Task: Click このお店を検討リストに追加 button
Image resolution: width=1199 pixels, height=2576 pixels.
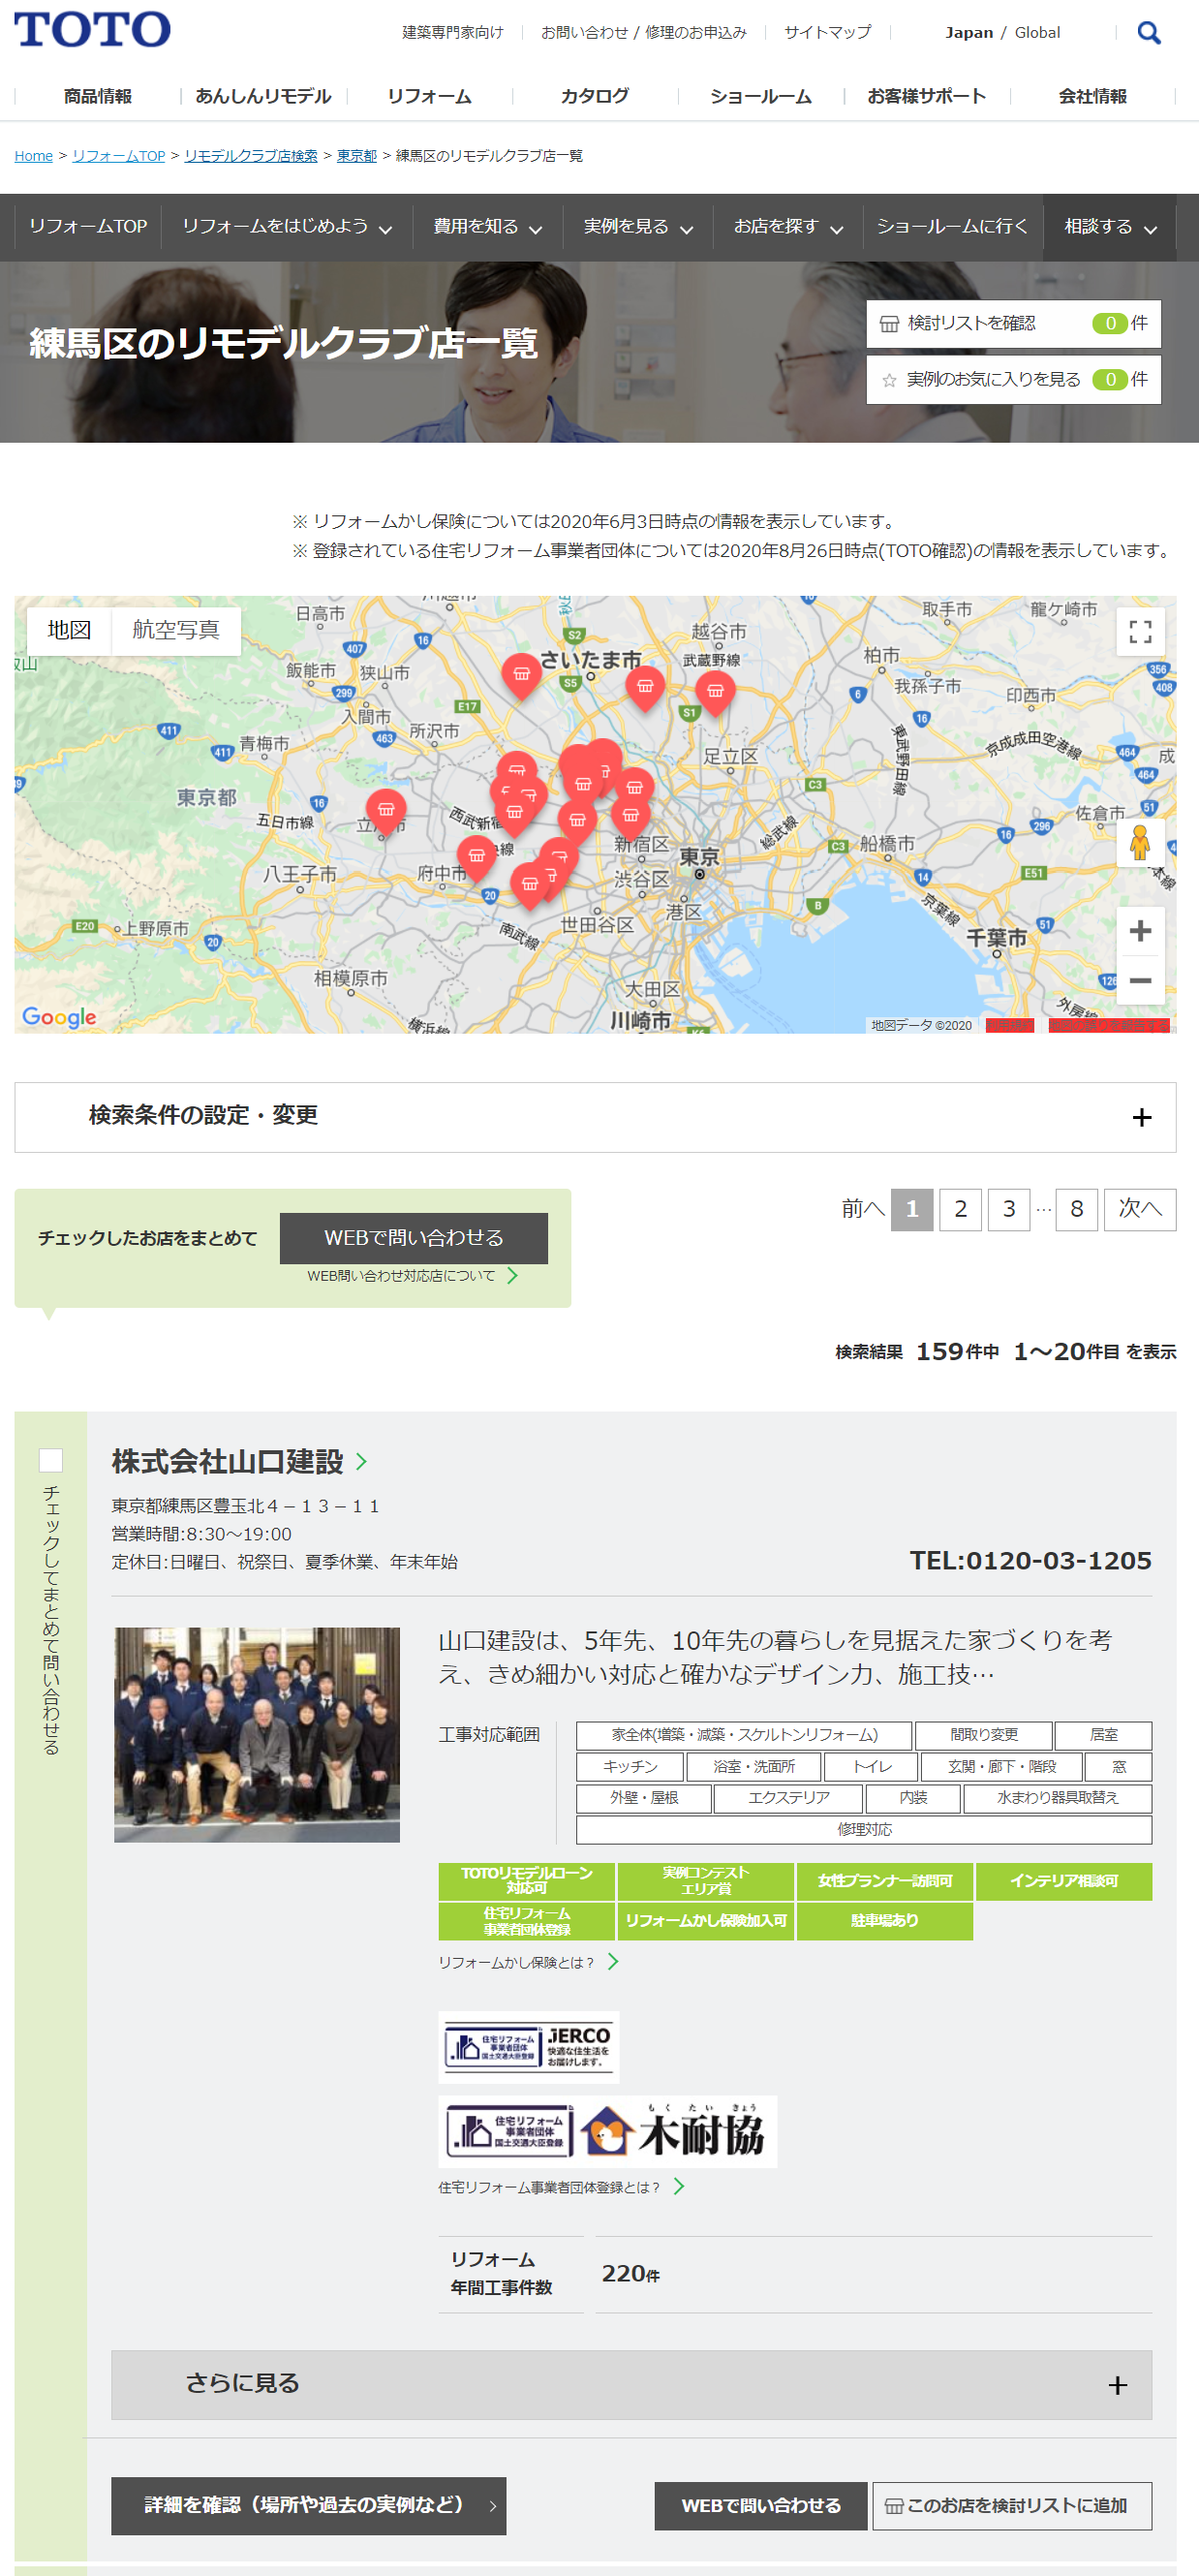Action: (1012, 2506)
